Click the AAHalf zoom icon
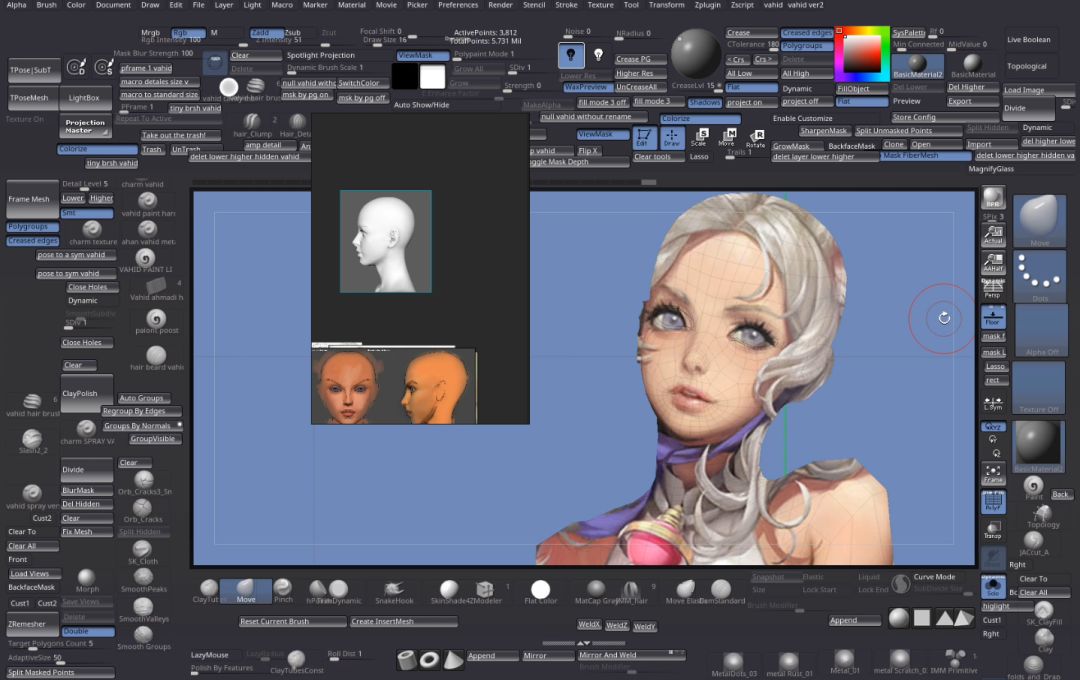1080x680 pixels. coord(993,262)
